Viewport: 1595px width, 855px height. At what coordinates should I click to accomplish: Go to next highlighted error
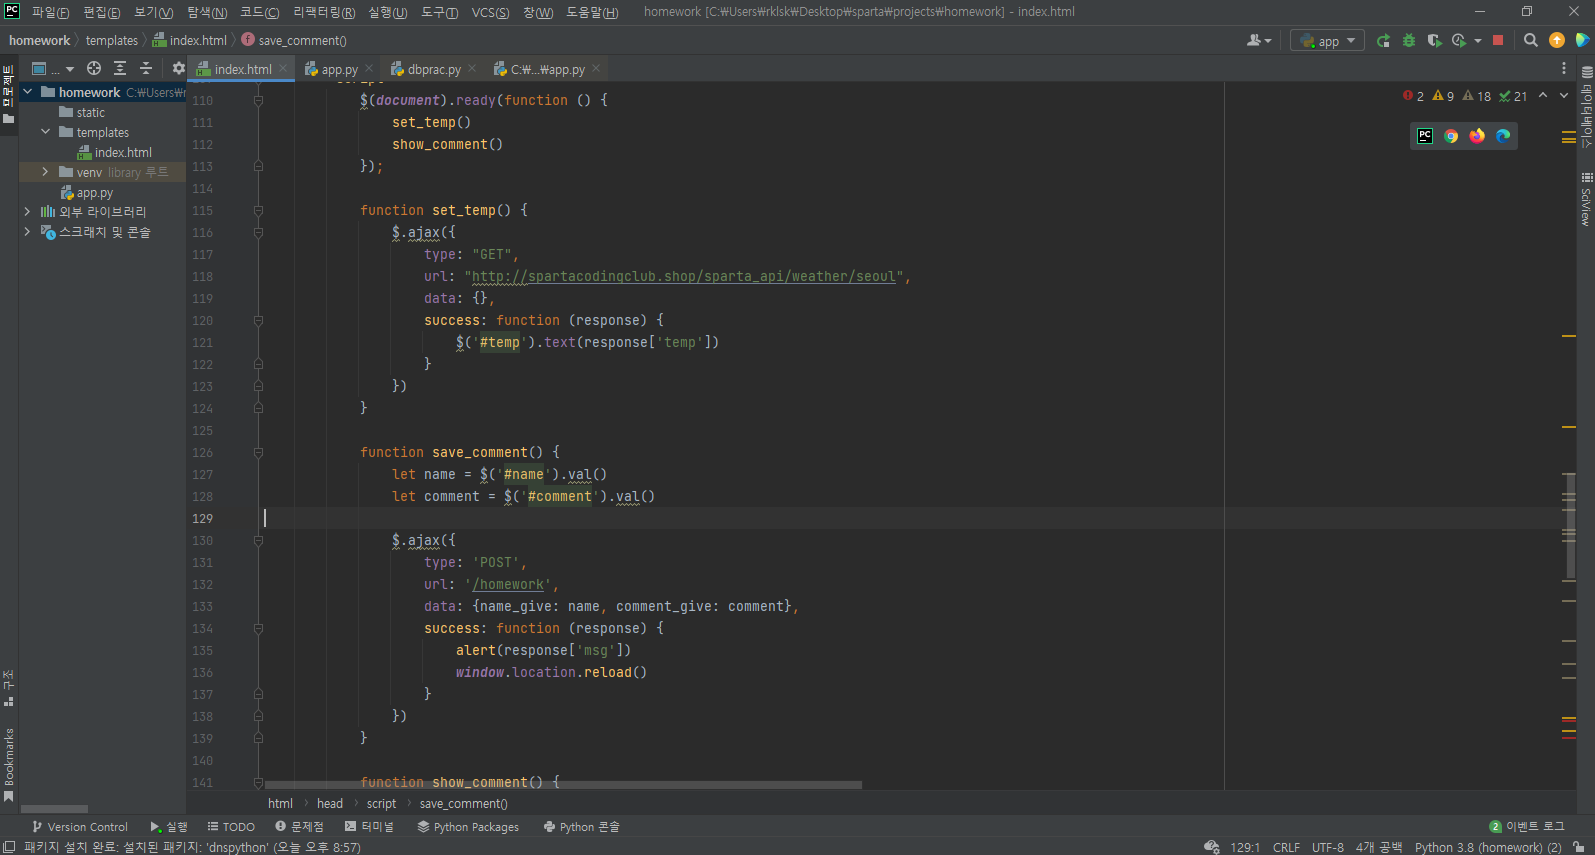pyautogui.click(x=1564, y=96)
